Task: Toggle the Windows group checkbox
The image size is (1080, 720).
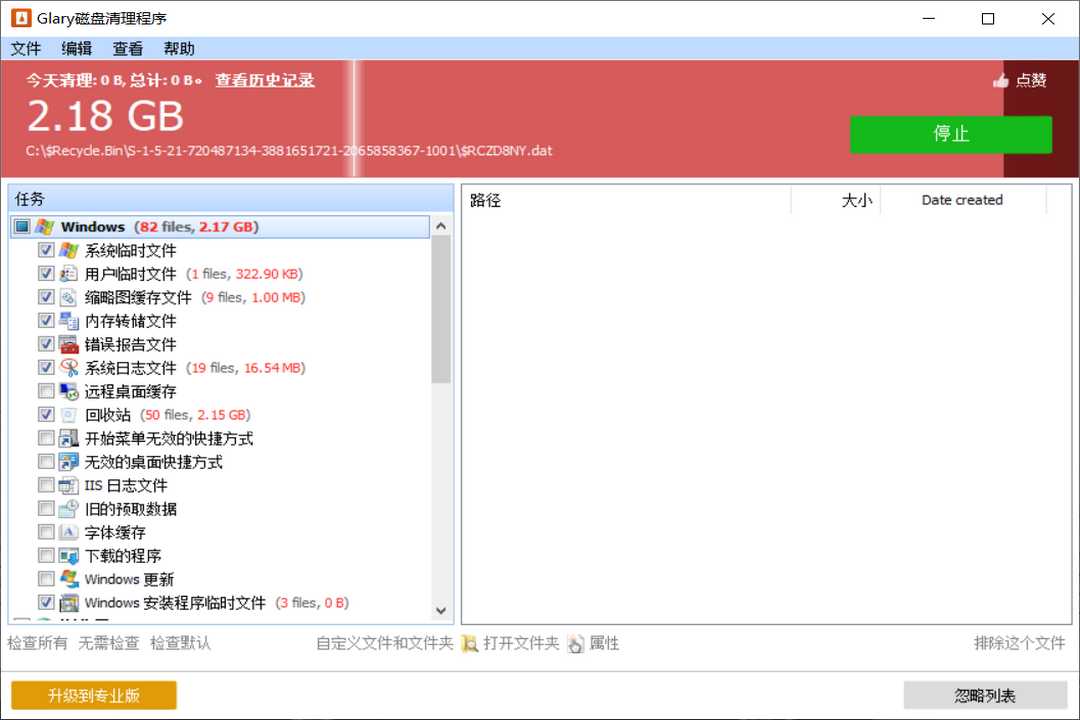Action: [x=21, y=226]
